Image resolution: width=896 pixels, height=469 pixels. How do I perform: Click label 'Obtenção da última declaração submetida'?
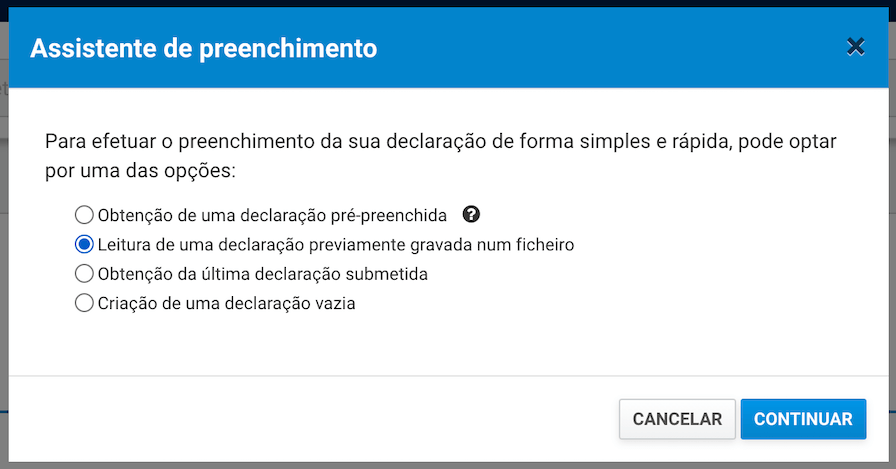click(263, 274)
